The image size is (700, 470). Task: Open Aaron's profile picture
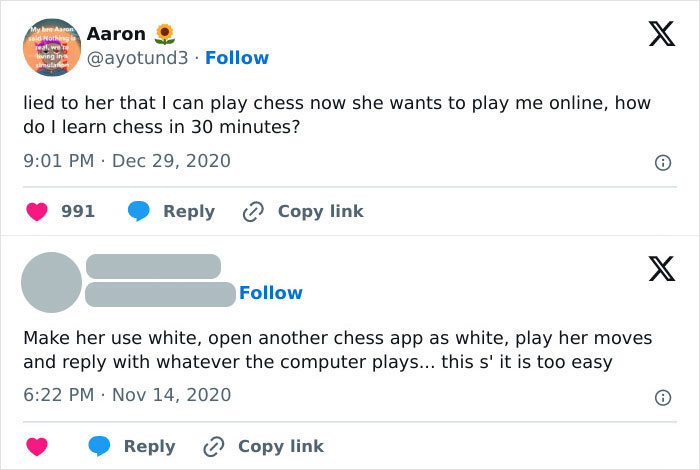point(51,47)
